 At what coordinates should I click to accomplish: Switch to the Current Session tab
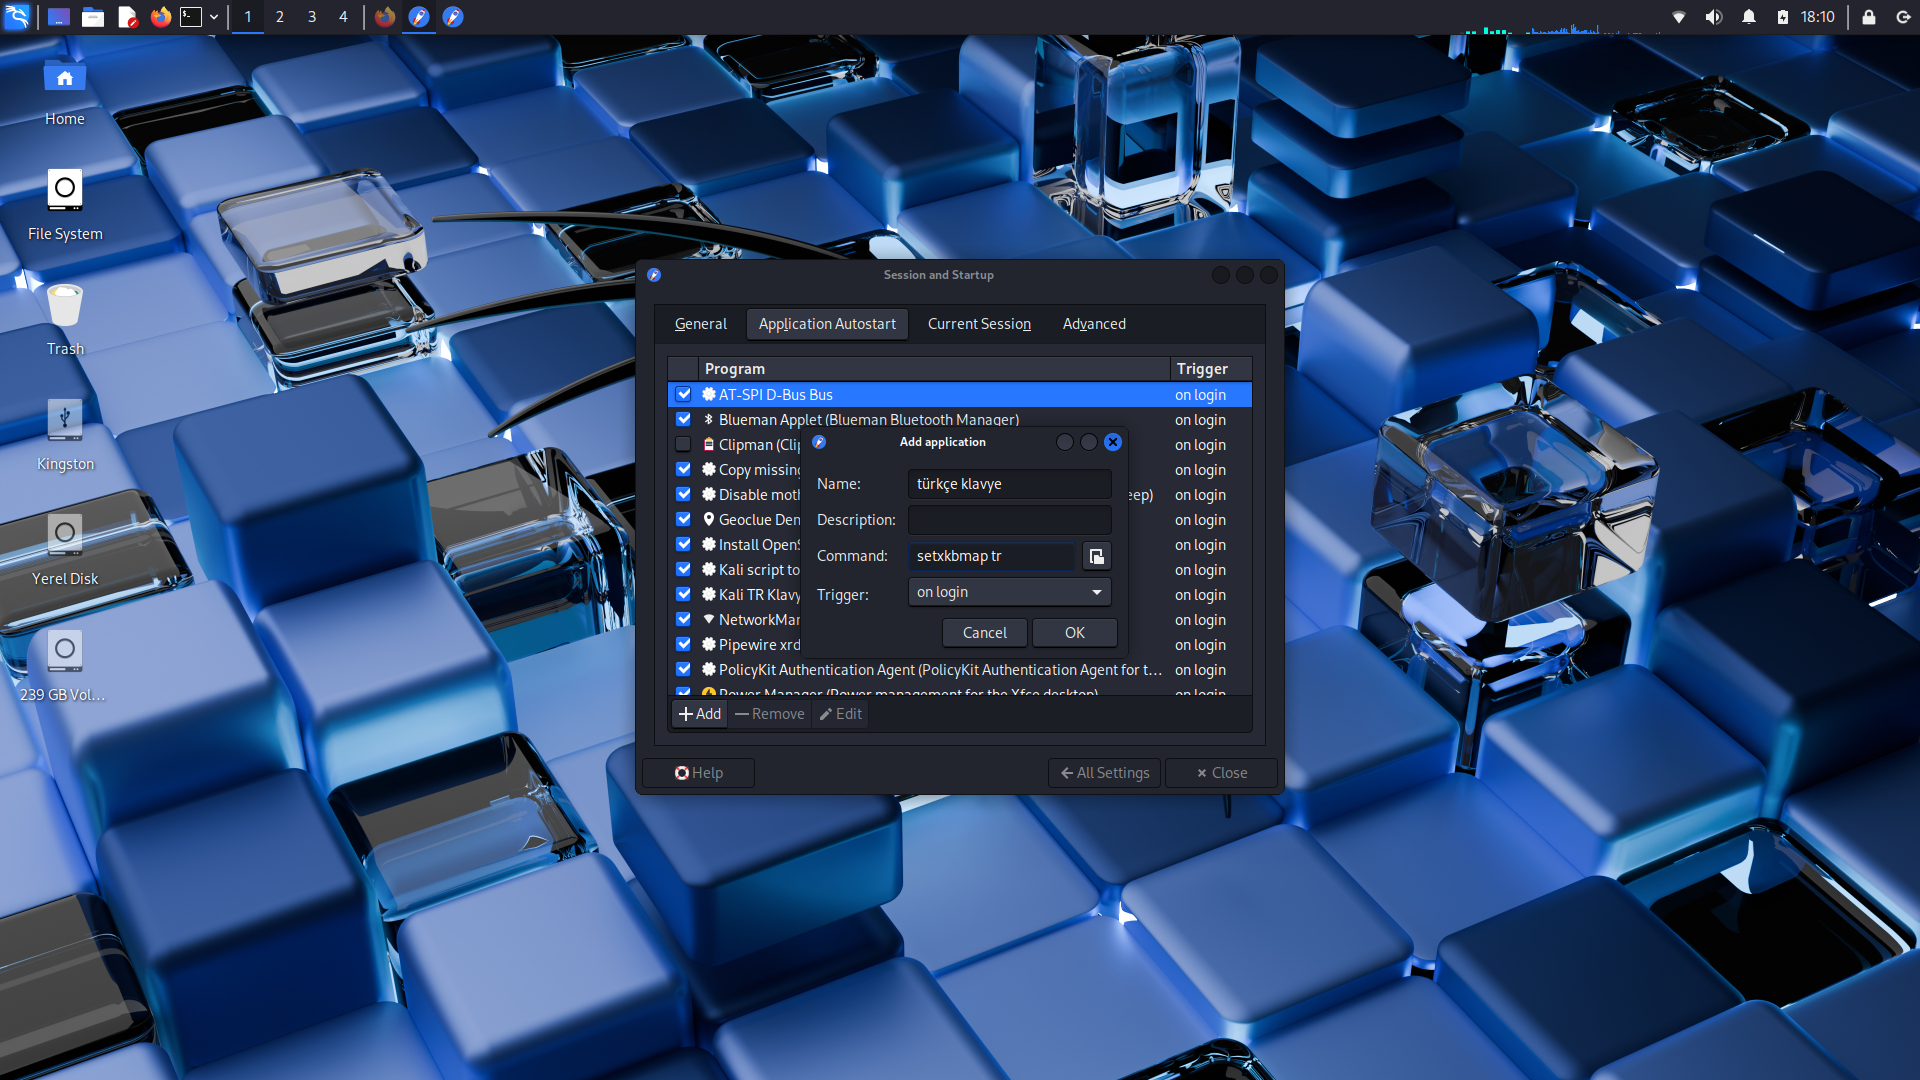pos(979,324)
